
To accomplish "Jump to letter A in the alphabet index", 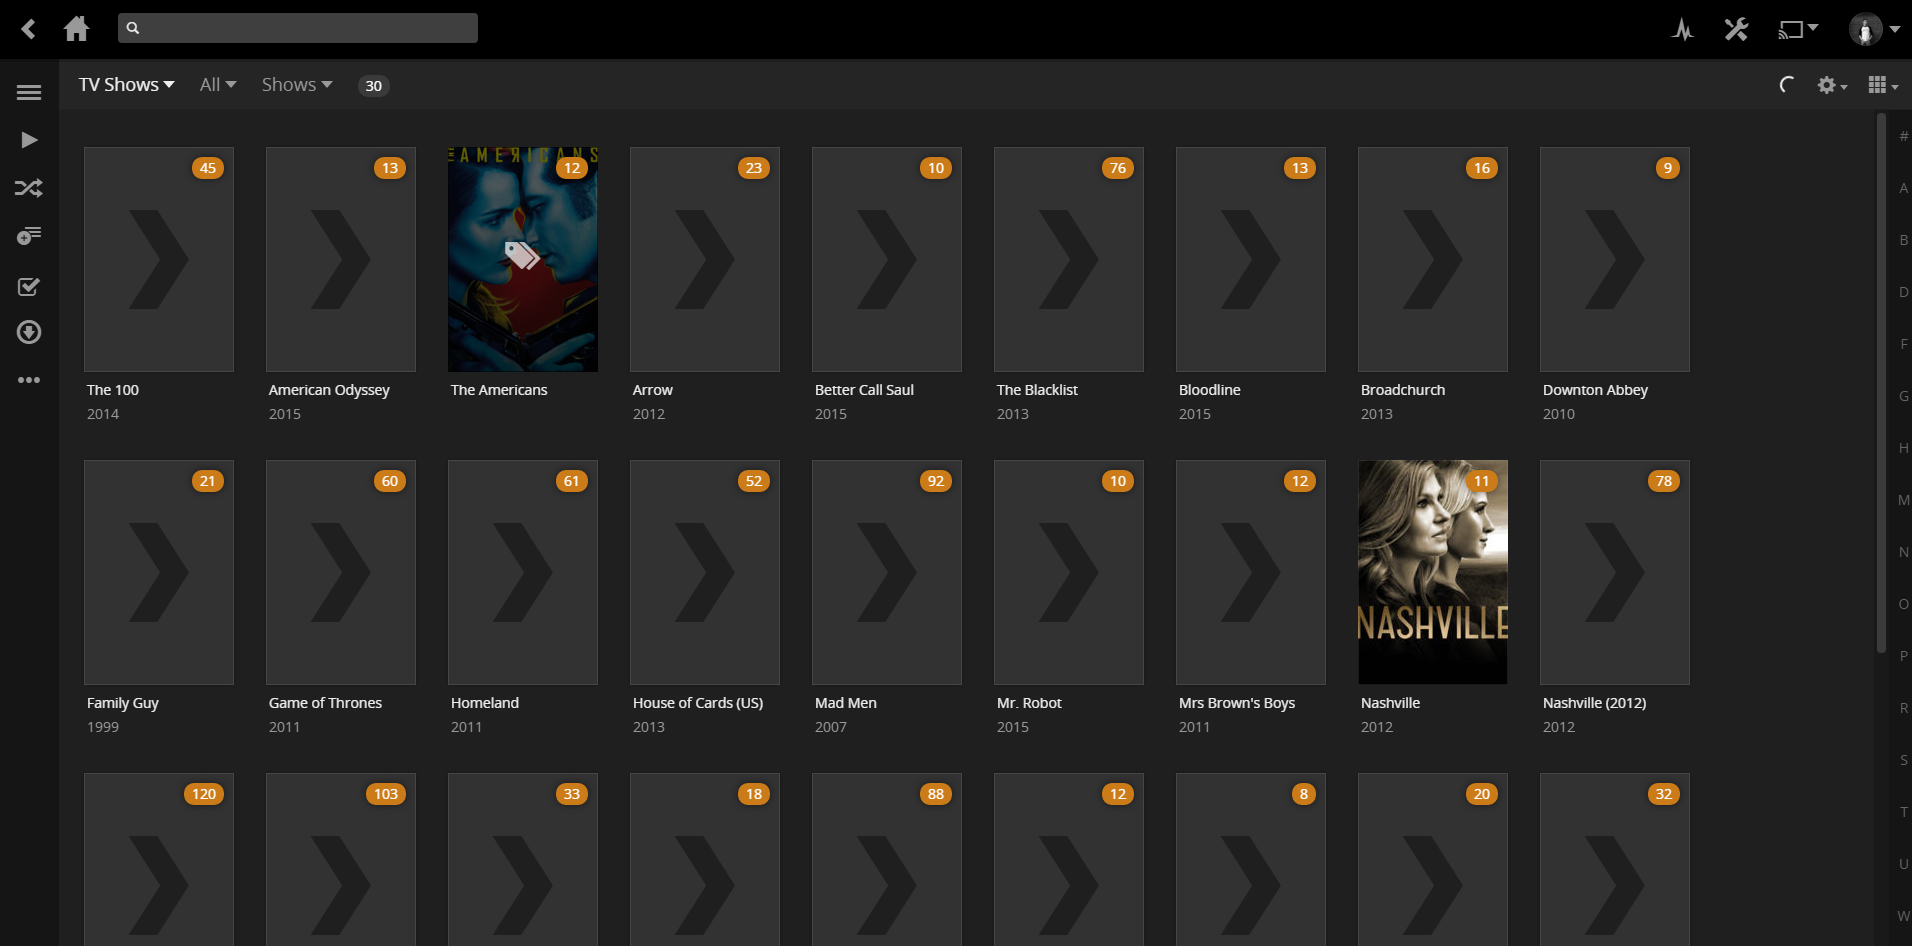I will 1903,188.
